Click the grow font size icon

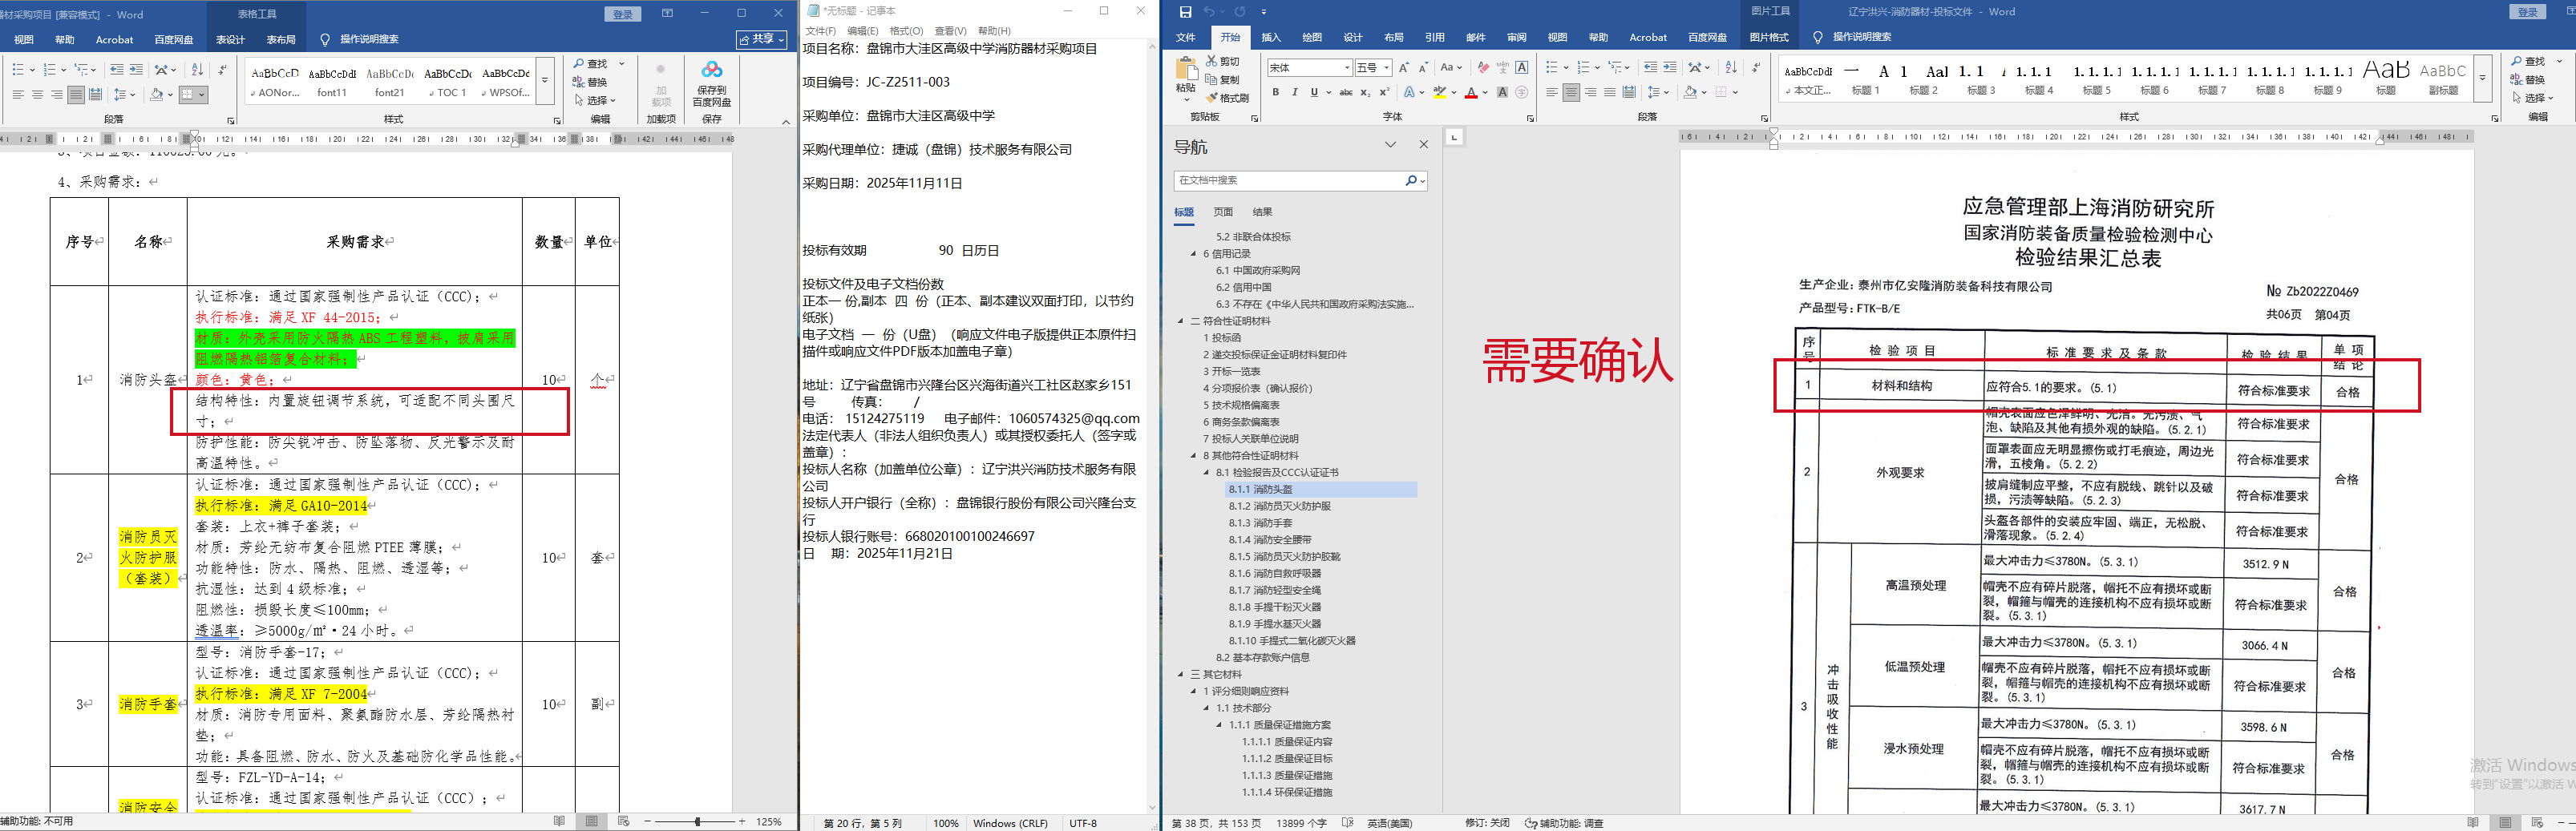pyautogui.click(x=1404, y=67)
